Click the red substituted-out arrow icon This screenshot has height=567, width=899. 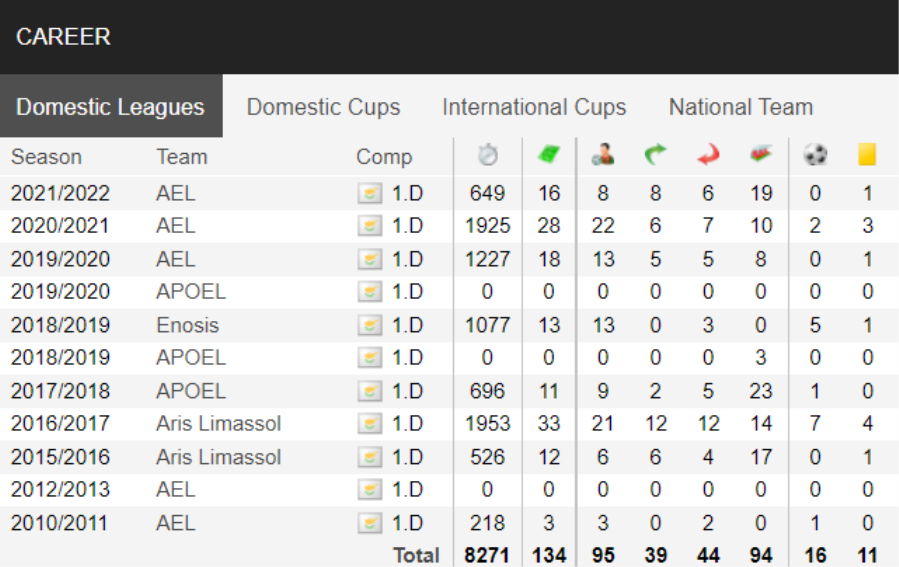[x=708, y=155]
